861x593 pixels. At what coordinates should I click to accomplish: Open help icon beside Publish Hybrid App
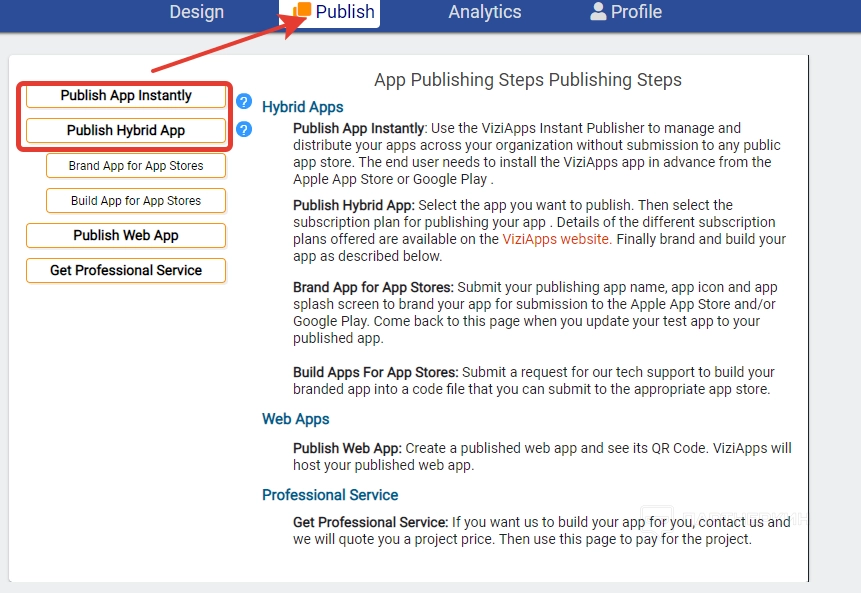click(244, 130)
